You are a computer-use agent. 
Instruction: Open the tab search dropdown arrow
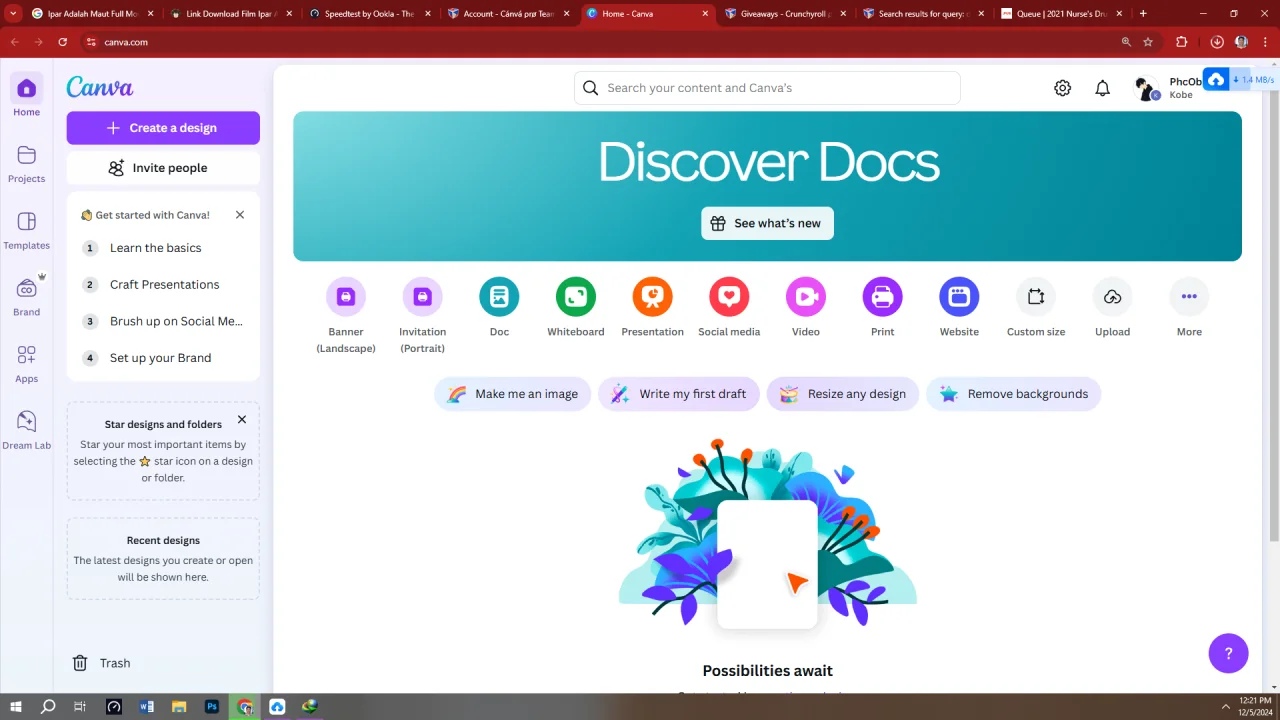coord(14,14)
